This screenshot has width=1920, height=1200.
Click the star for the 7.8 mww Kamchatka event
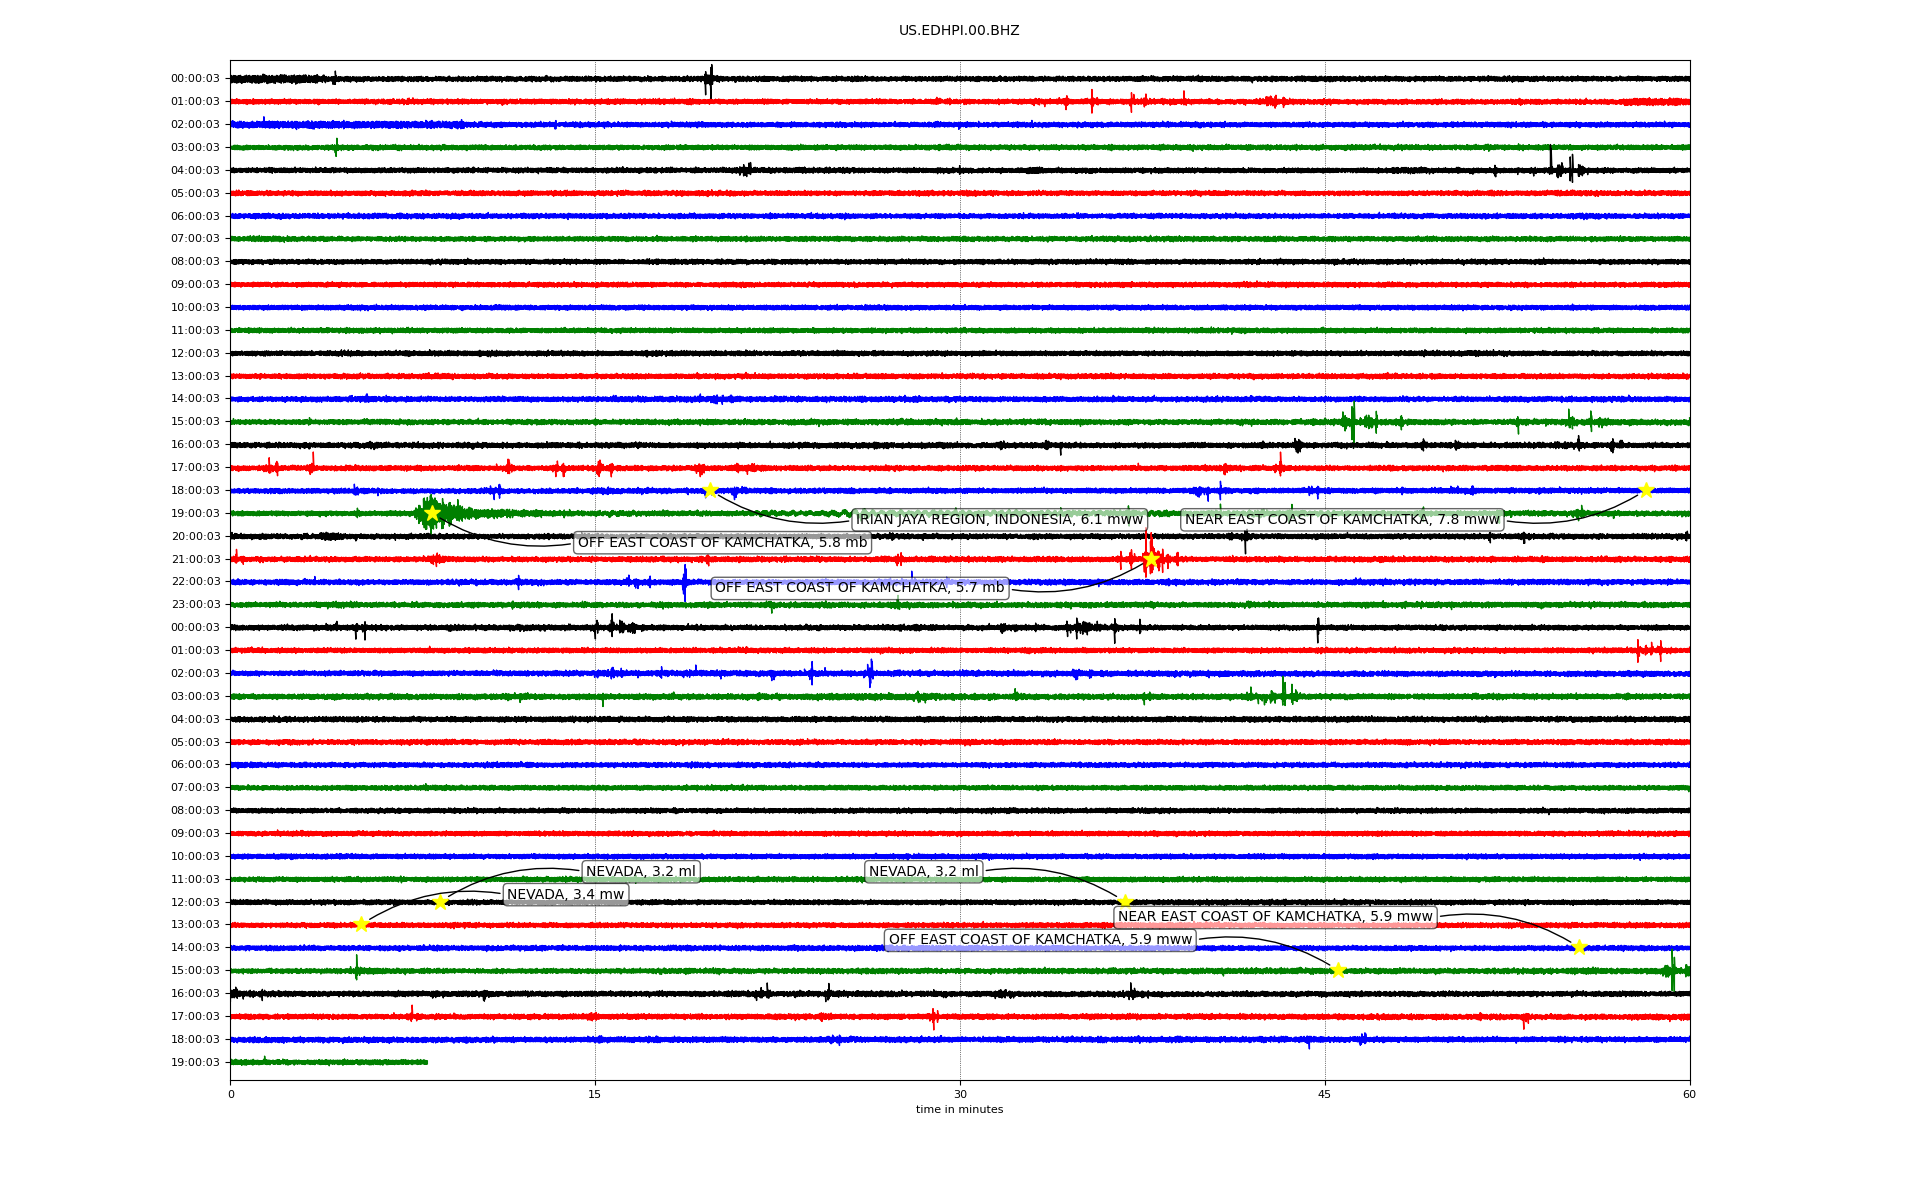click(x=1646, y=490)
